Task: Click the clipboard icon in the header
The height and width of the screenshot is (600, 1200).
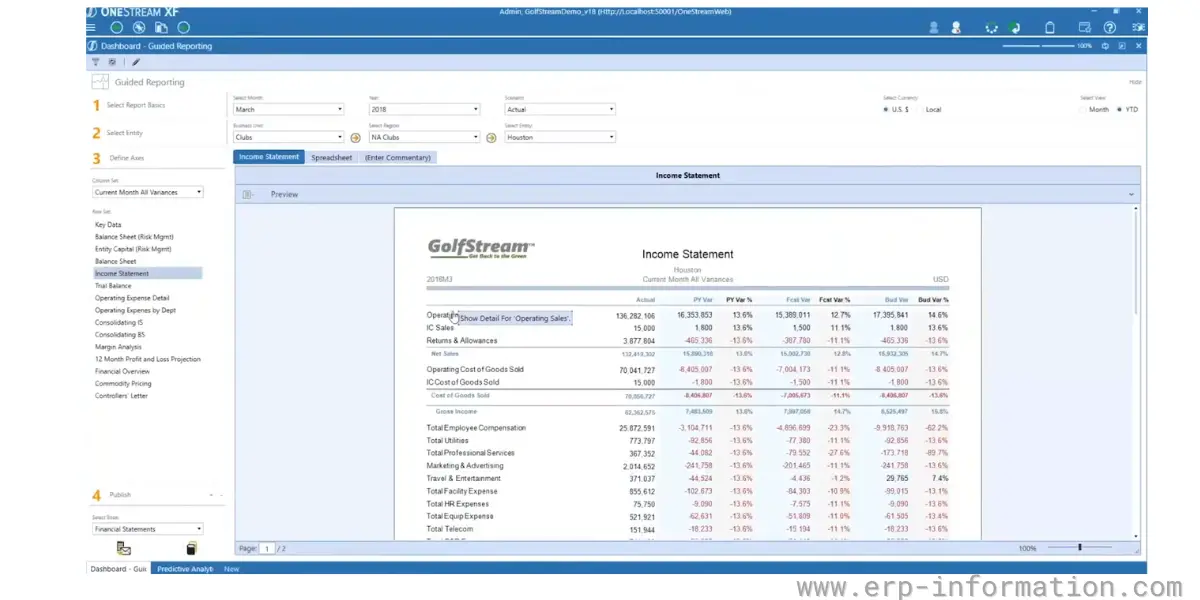Action: [1050, 28]
